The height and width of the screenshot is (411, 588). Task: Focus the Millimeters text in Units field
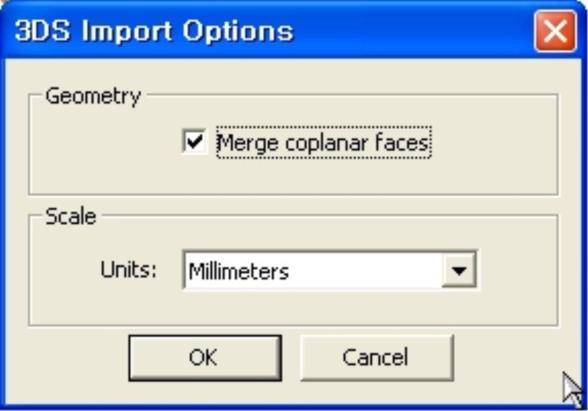click(x=238, y=271)
